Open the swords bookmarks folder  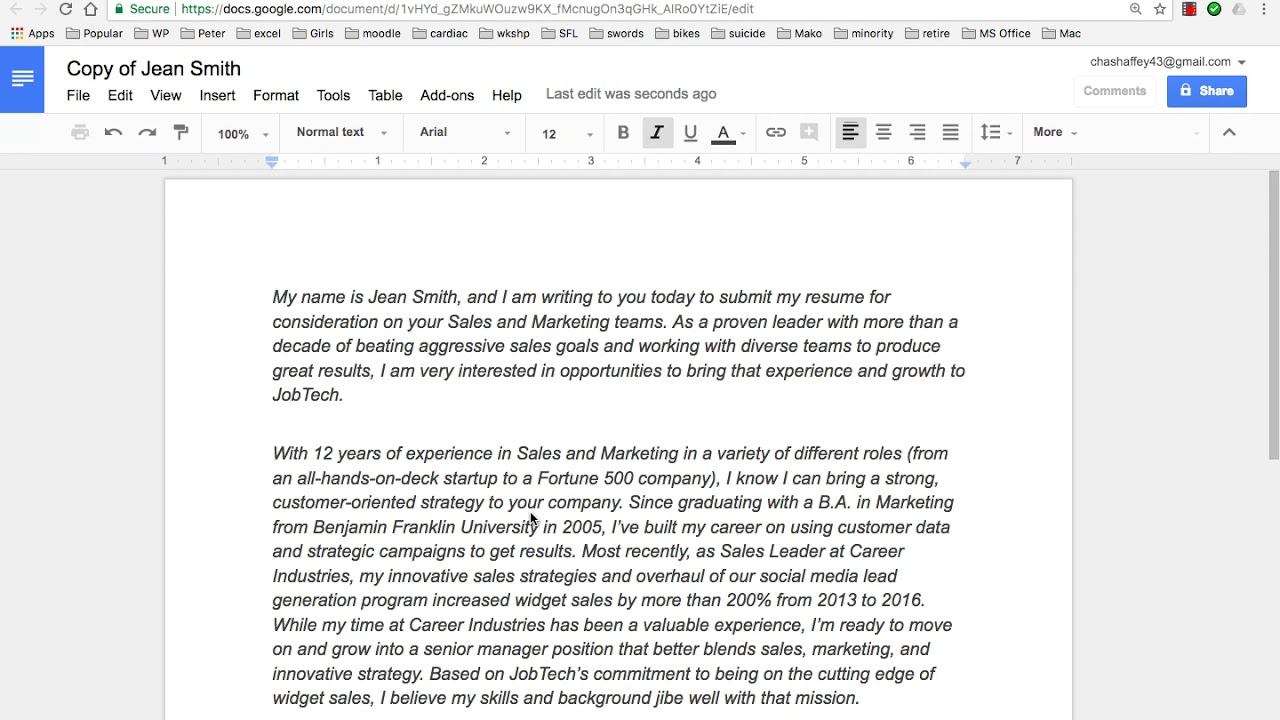[x=615, y=33]
